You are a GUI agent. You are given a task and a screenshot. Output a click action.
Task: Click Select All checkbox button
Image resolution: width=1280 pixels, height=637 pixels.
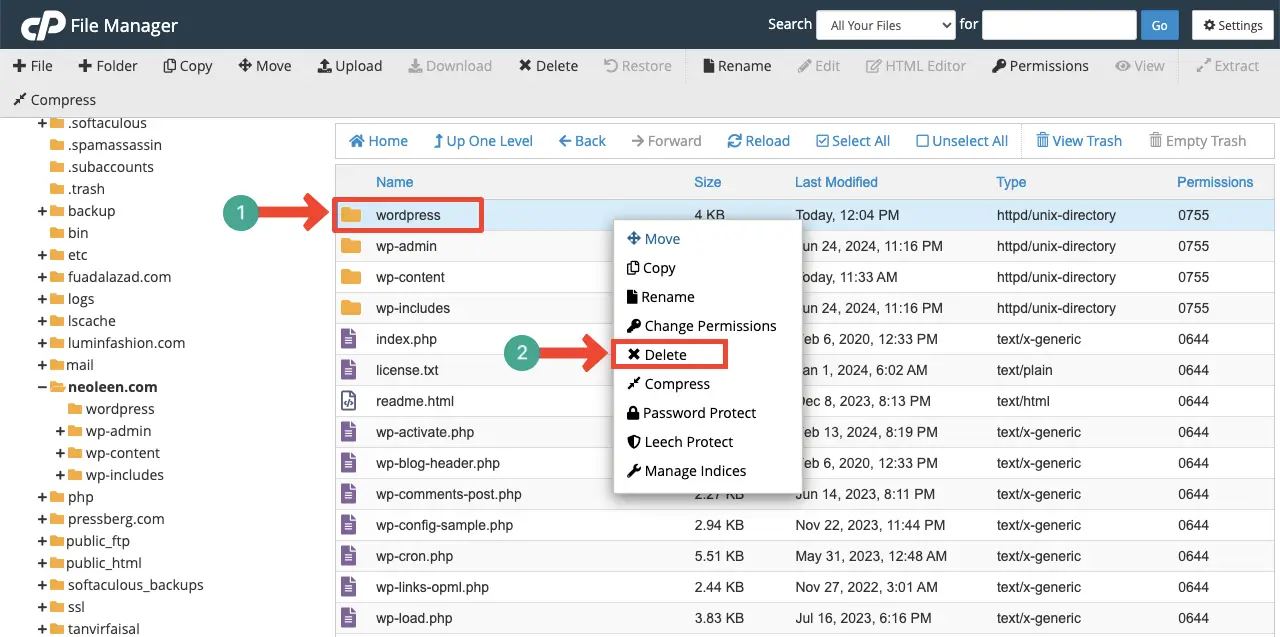852,141
